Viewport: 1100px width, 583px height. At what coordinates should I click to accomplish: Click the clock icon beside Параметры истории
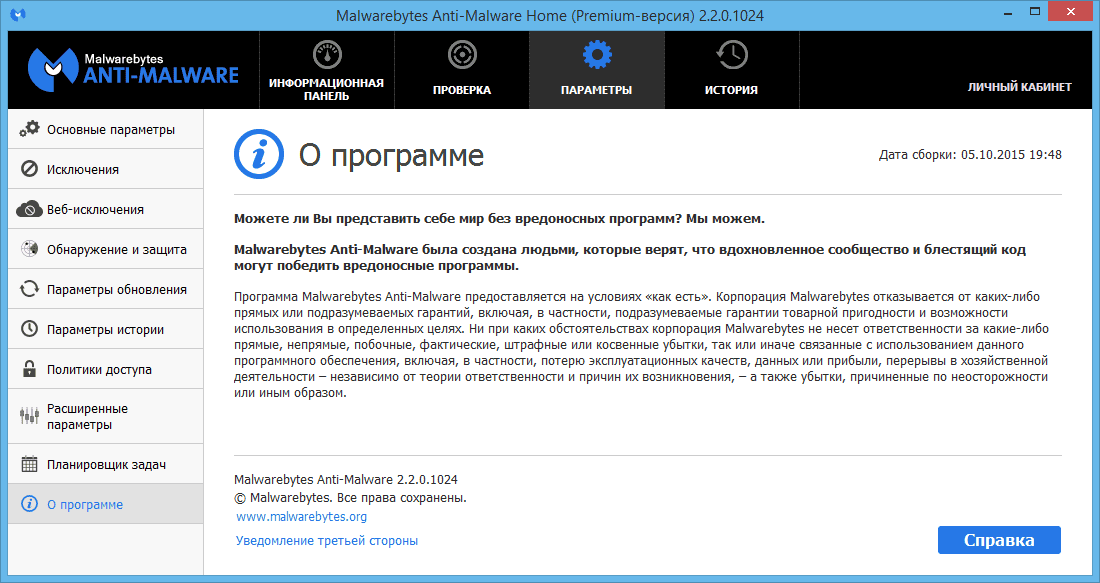tap(29, 329)
